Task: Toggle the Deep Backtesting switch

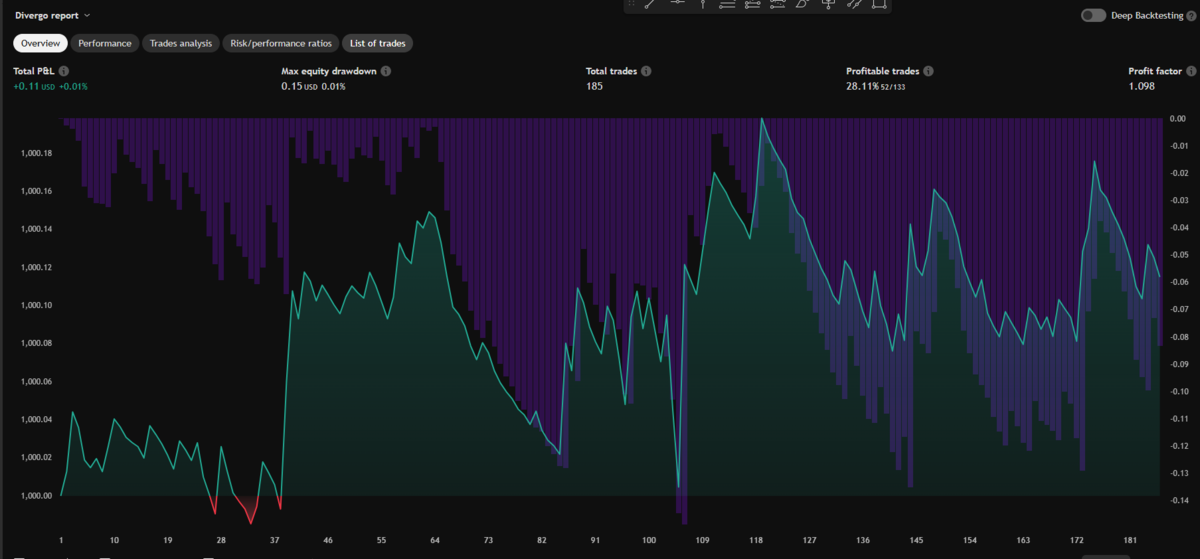Action: [x=1094, y=16]
